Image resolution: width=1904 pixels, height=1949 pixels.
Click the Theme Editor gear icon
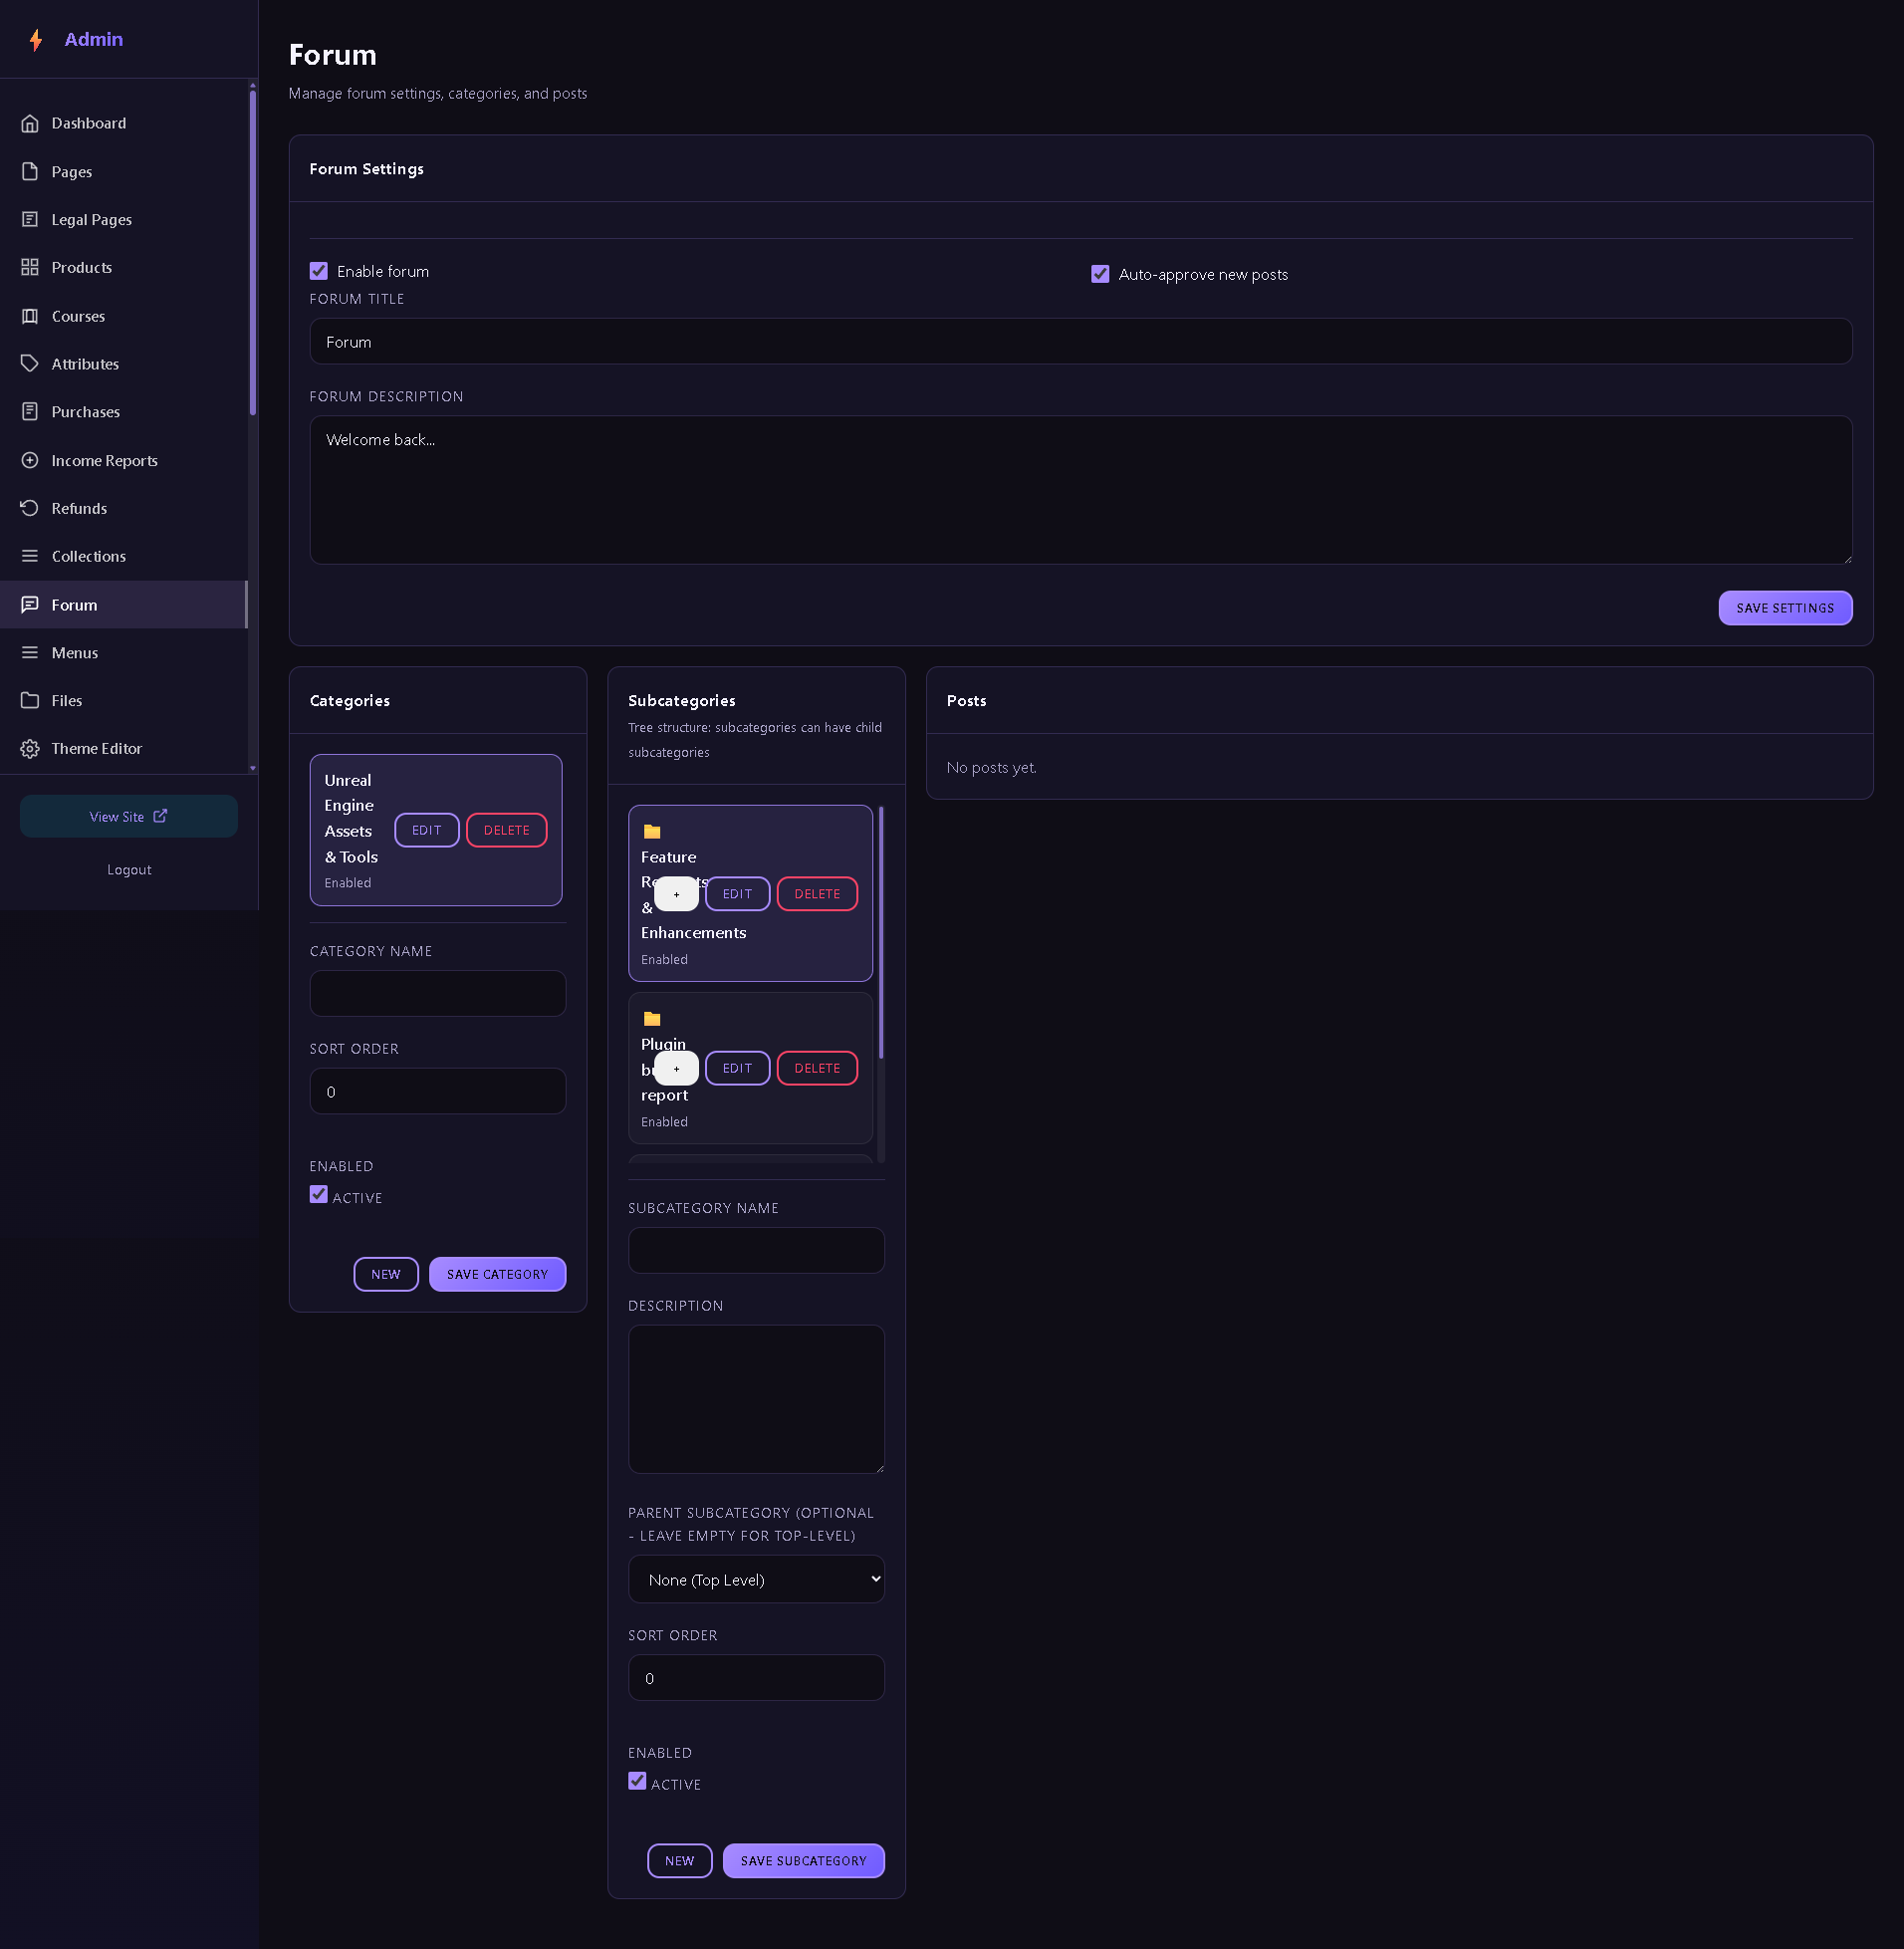(x=30, y=748)
